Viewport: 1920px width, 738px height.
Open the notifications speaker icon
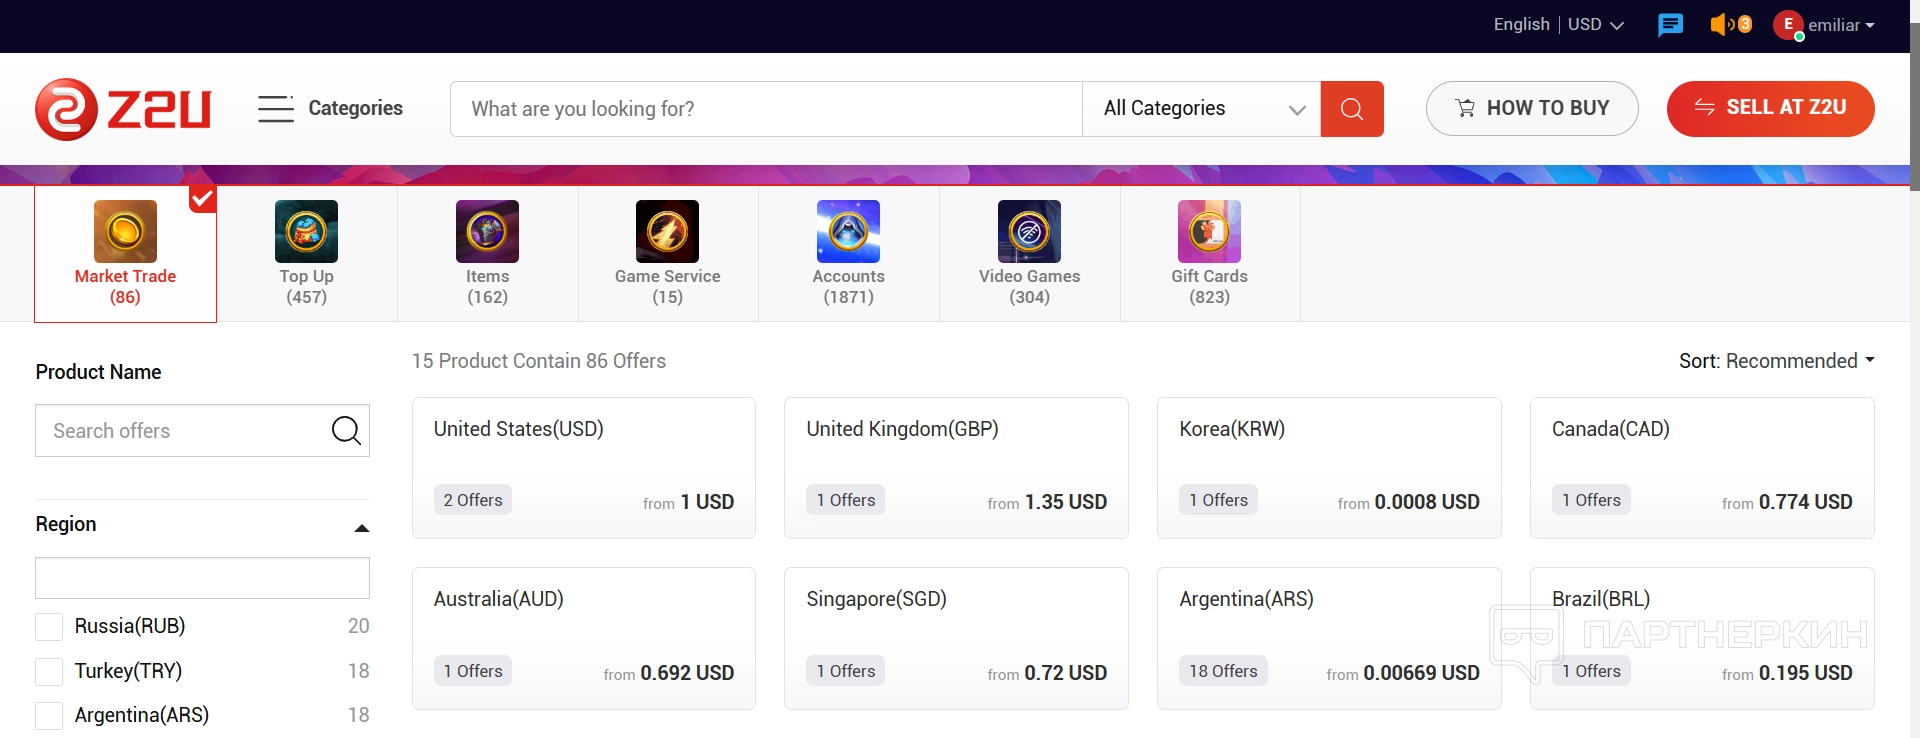tap(1730, 24)
